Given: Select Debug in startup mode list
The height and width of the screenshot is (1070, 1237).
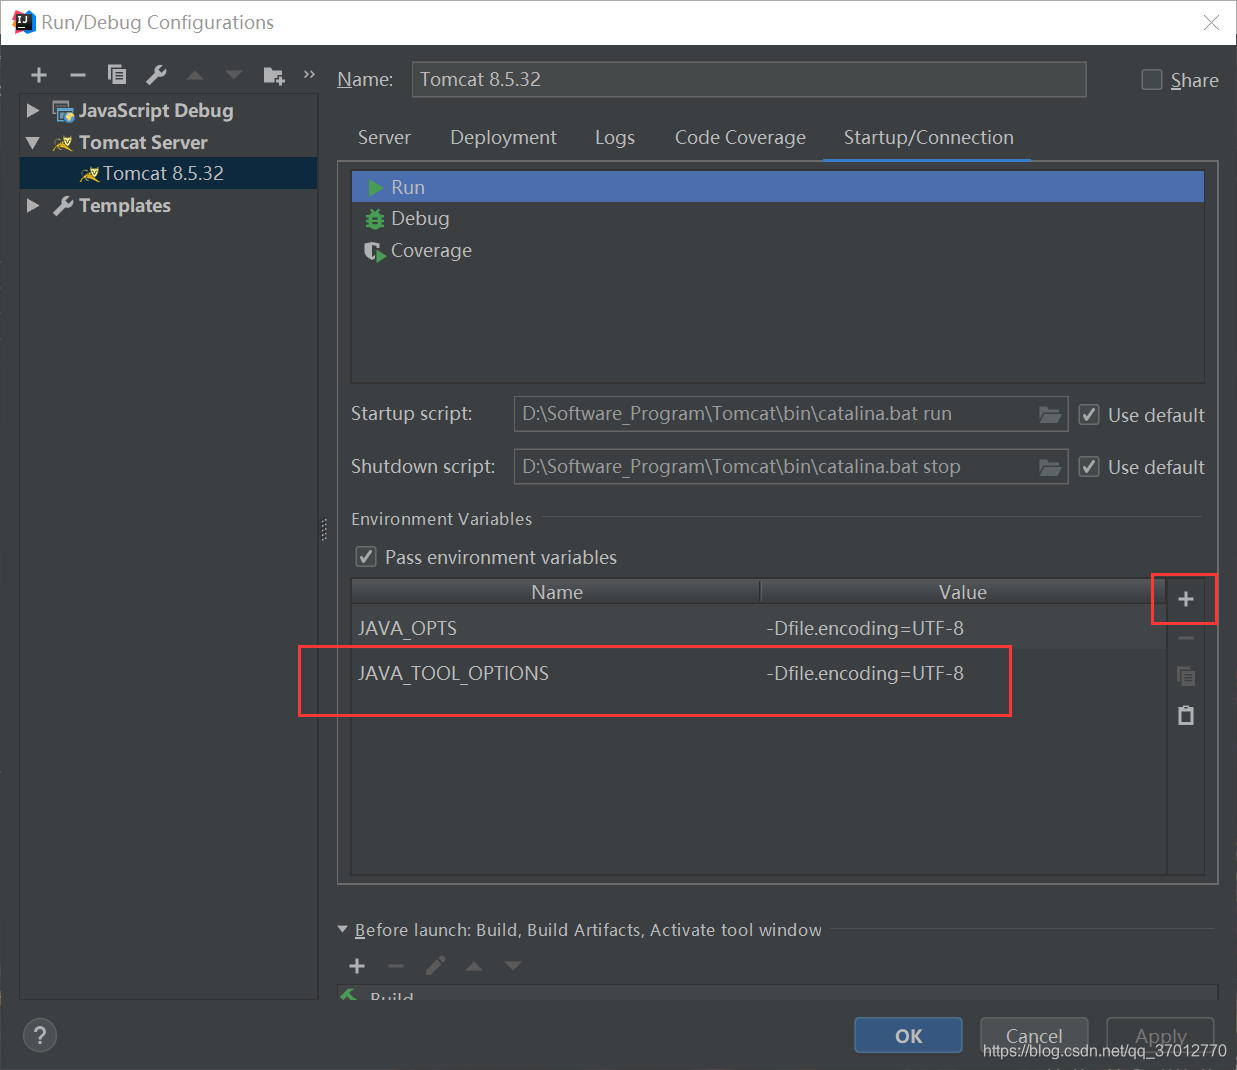Looking at the screenshot, I should (778, 219).
